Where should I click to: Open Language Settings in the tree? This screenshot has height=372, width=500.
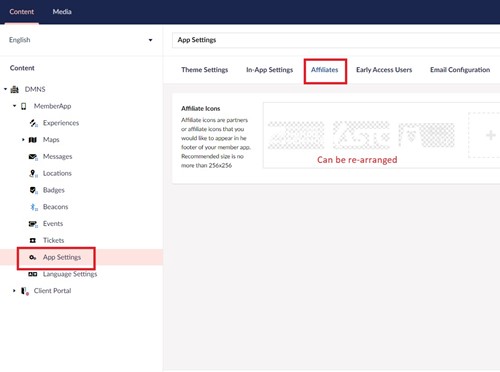[x=70, y=274]
